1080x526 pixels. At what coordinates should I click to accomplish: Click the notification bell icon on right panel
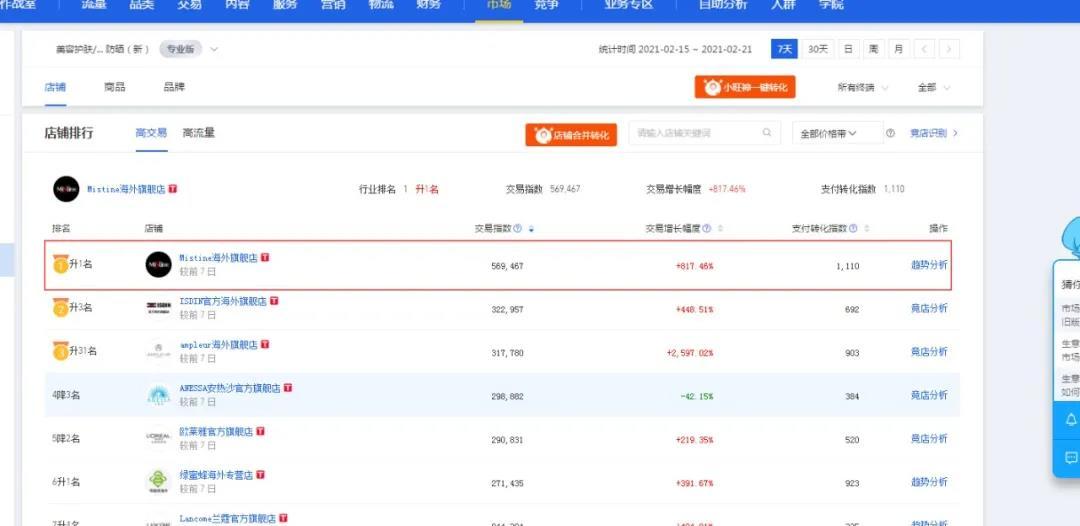click(x=1071, y=420)
